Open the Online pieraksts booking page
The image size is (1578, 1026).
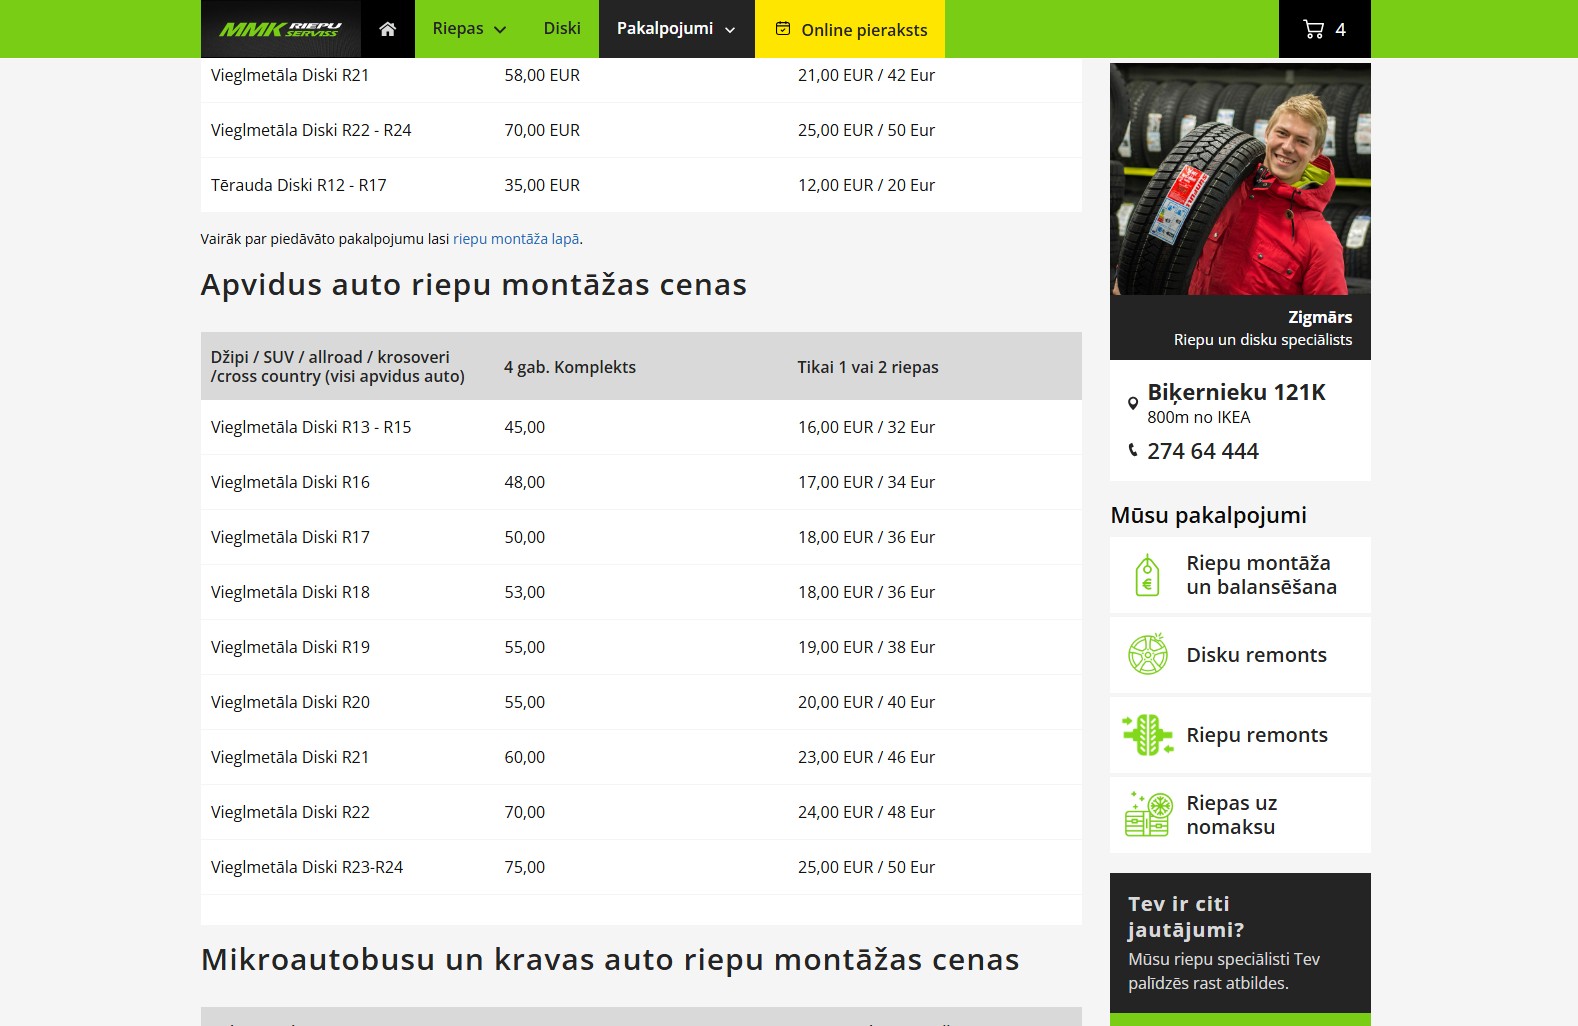click(864, 30)
